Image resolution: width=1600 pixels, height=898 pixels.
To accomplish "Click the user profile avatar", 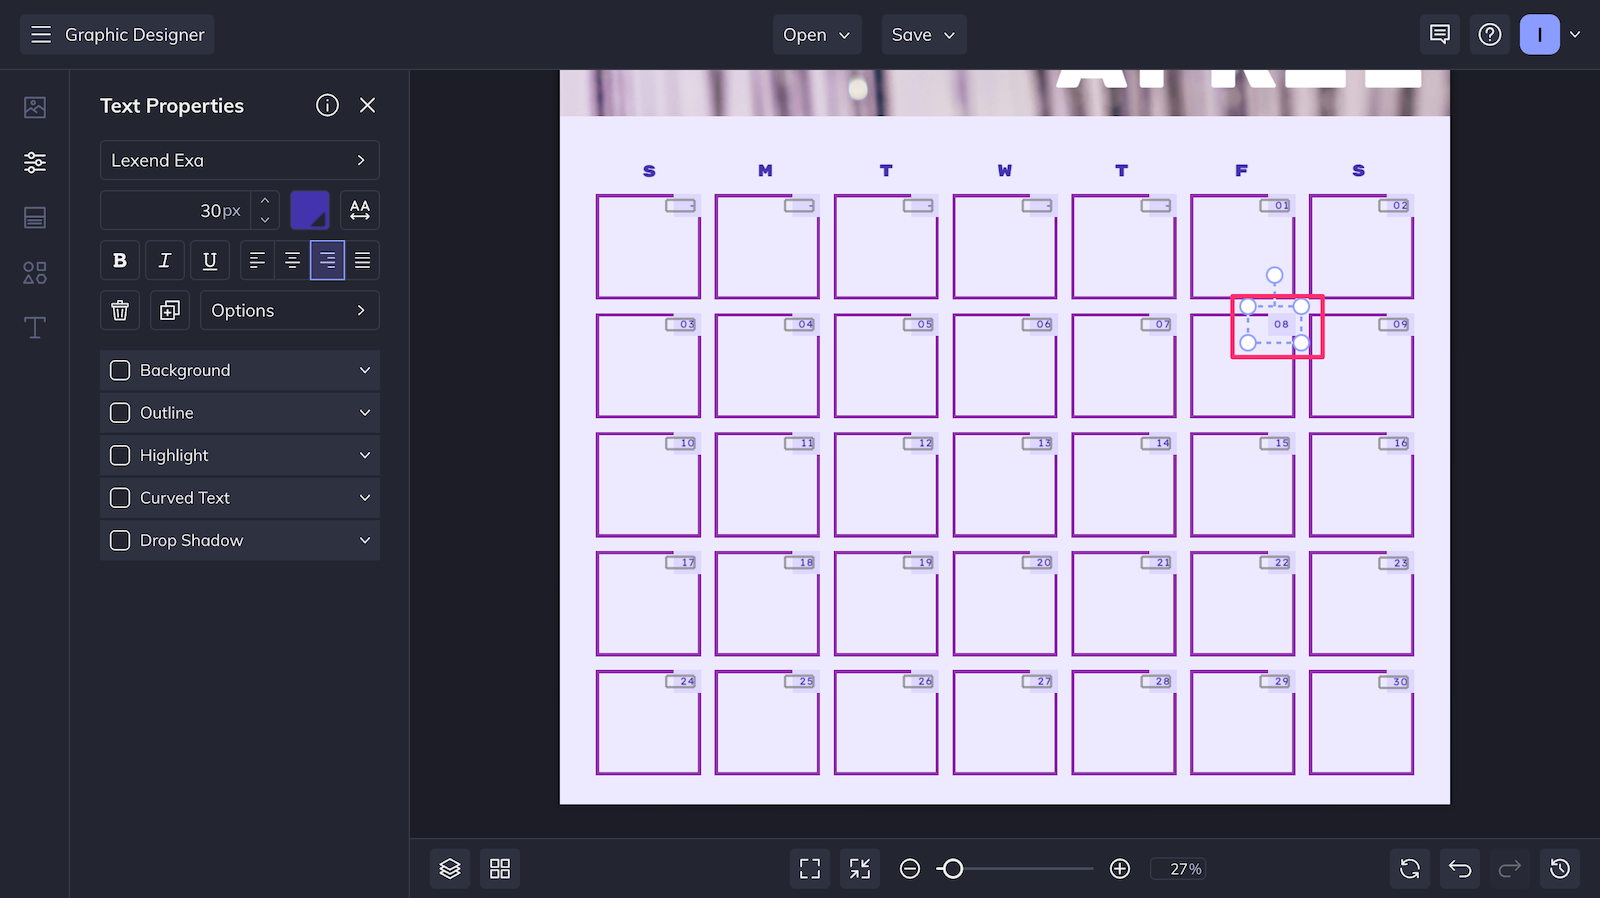I will tap(1540, 35).
